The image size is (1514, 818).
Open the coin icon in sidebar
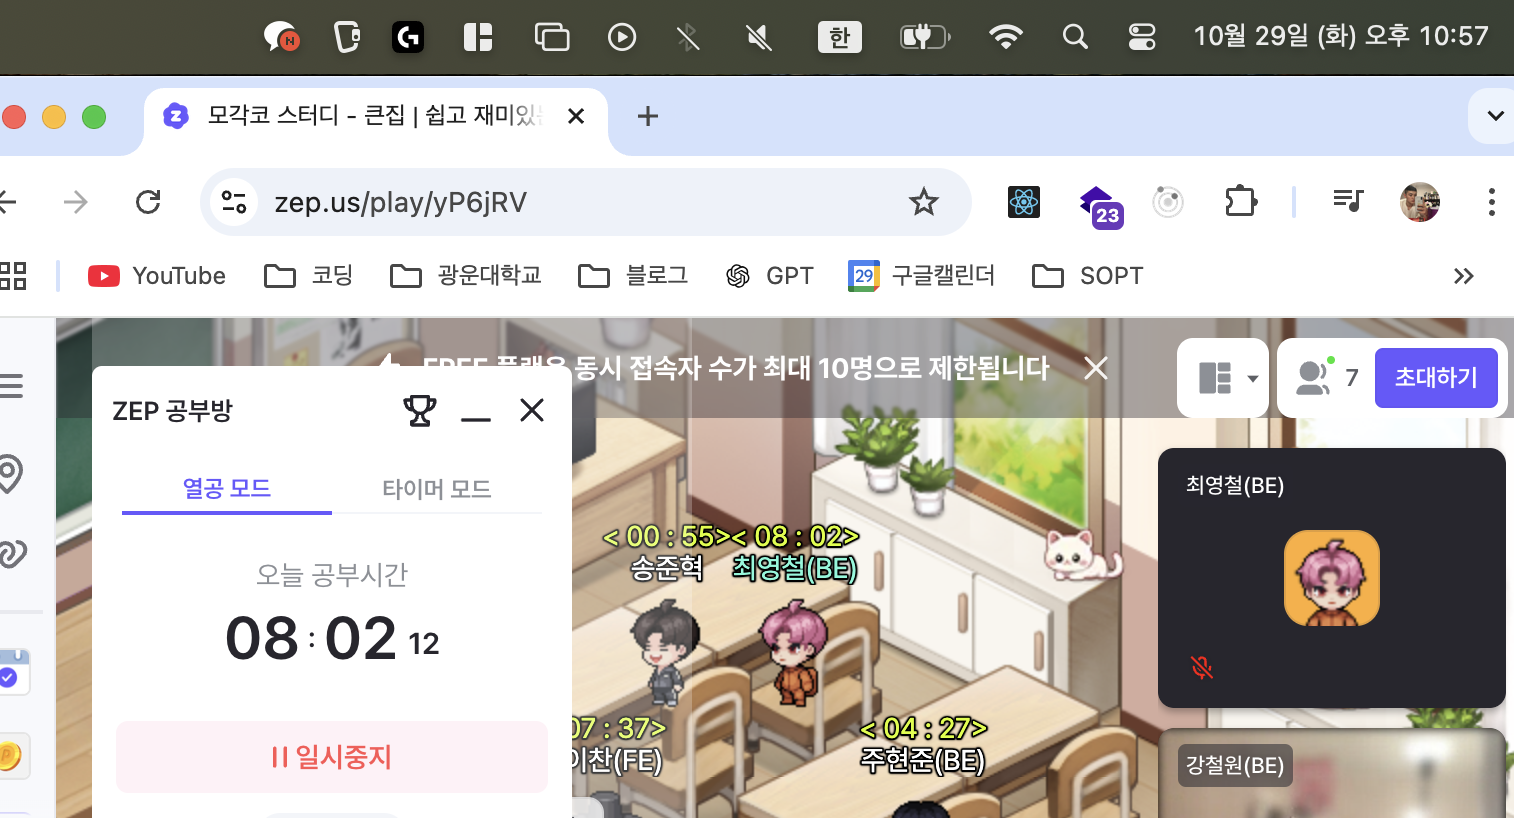click(x=14, y=757)
